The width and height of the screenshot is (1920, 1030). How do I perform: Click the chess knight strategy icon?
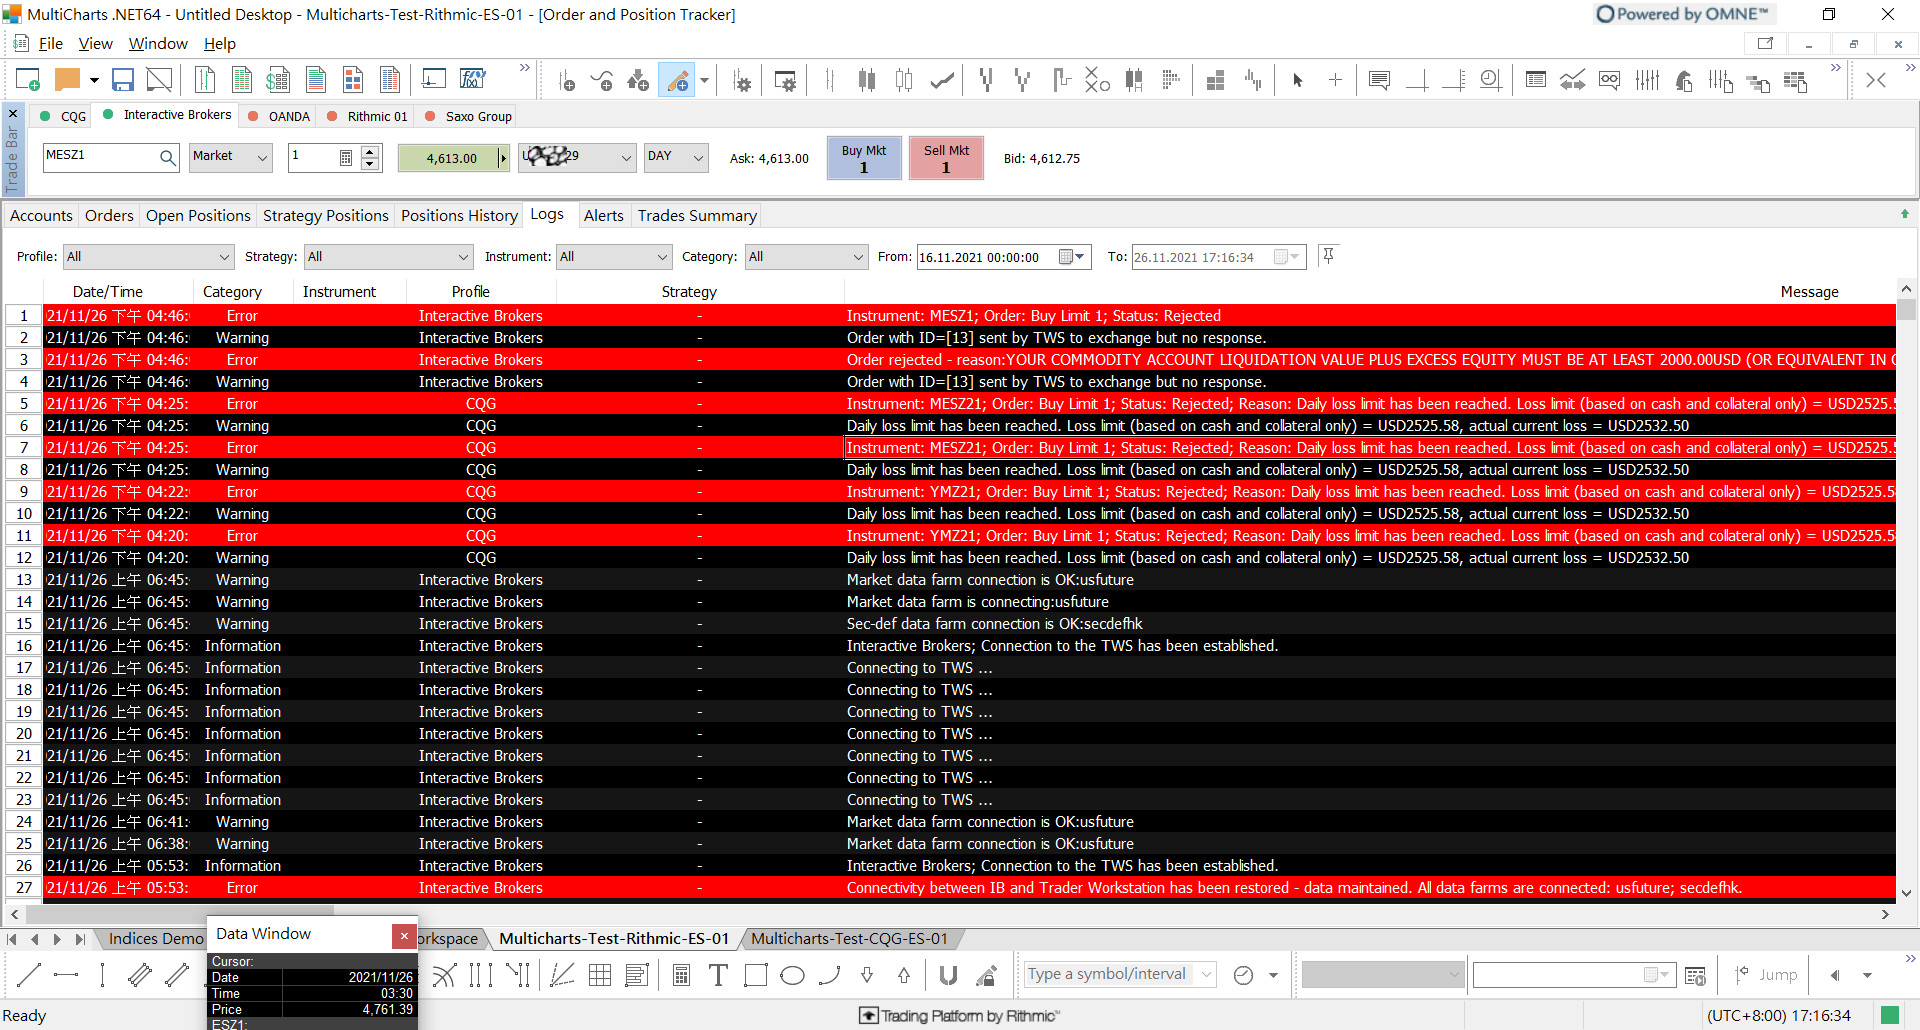tap(1684, 80)
